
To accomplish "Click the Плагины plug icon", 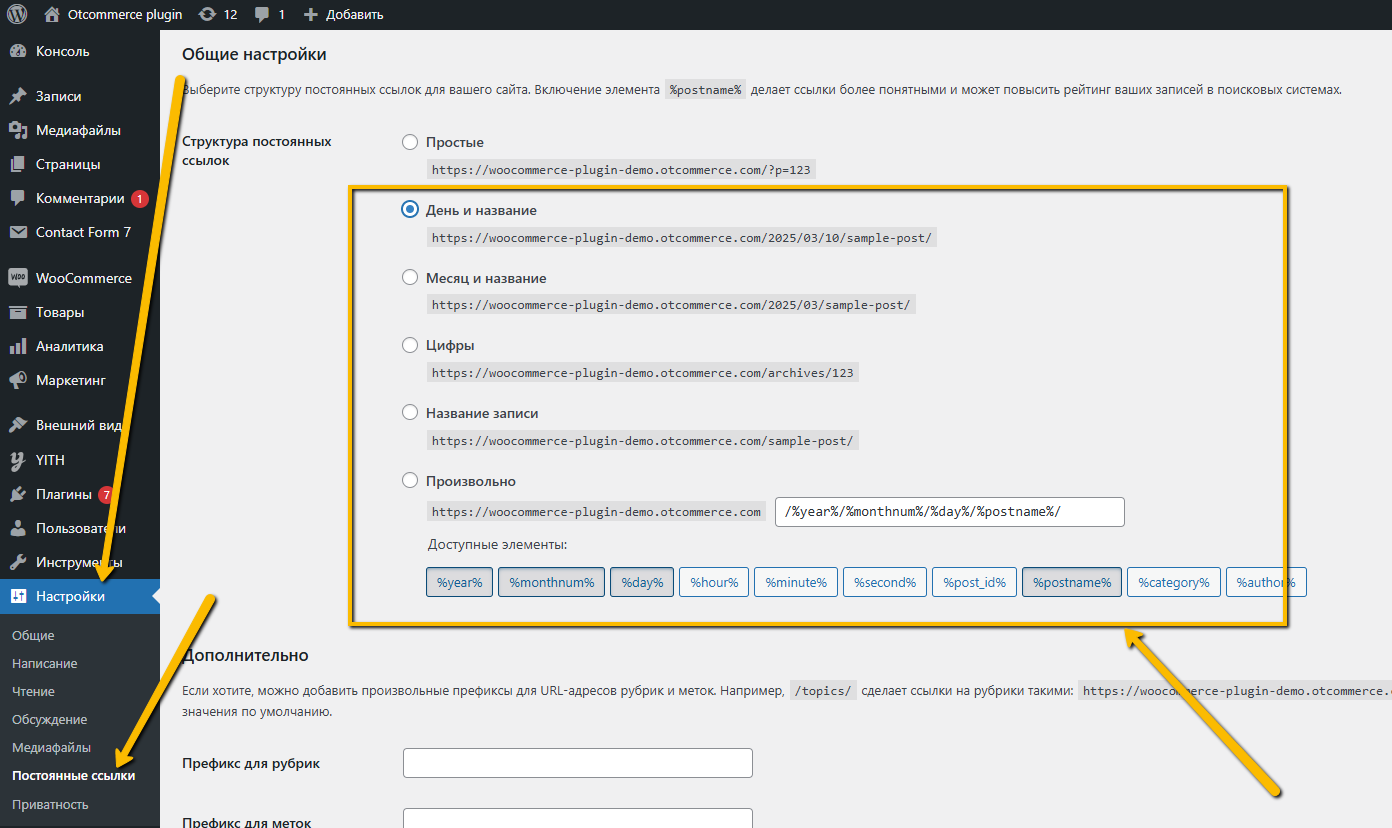I will [x=18, y=494].
